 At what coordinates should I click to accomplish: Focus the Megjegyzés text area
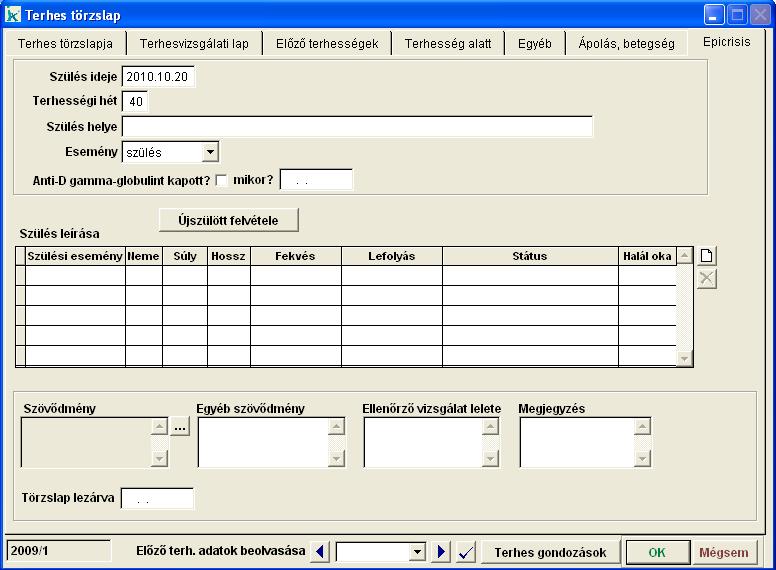click(577, 442)
